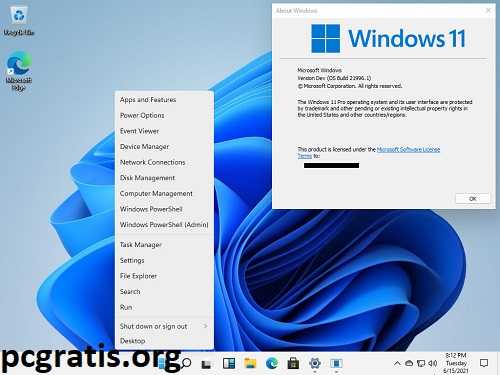Screen dimensions: 500x375
Task: Open the Widgets taskbar icon
Action: (x=229, y=363)
